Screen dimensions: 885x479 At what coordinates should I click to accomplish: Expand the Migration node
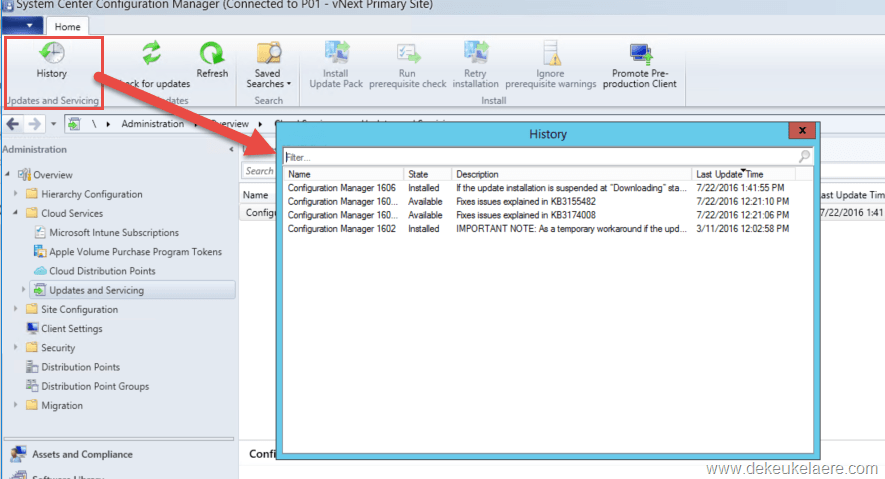click(x=15, y=405)
